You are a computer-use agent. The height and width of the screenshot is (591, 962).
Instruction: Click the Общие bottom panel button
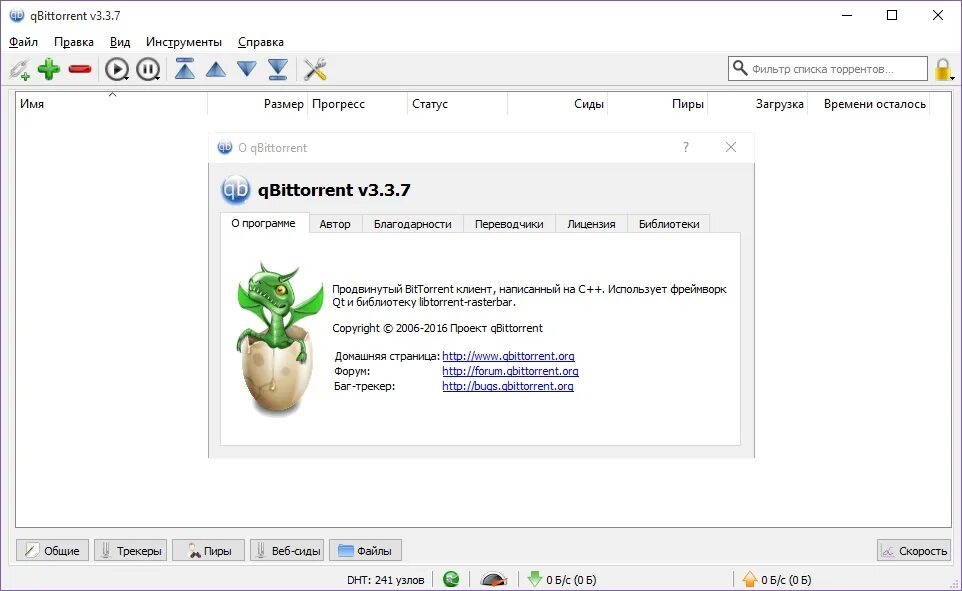point(52,550)
